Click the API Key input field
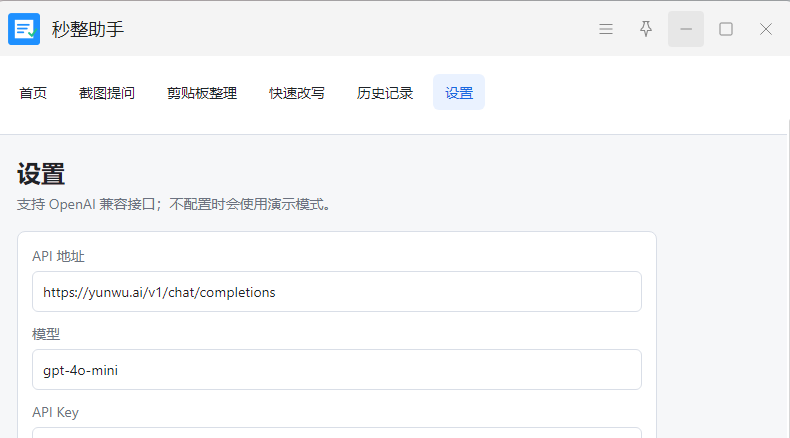Image resolution: width=790 pixels, height=438 pixels. [337, 432]
